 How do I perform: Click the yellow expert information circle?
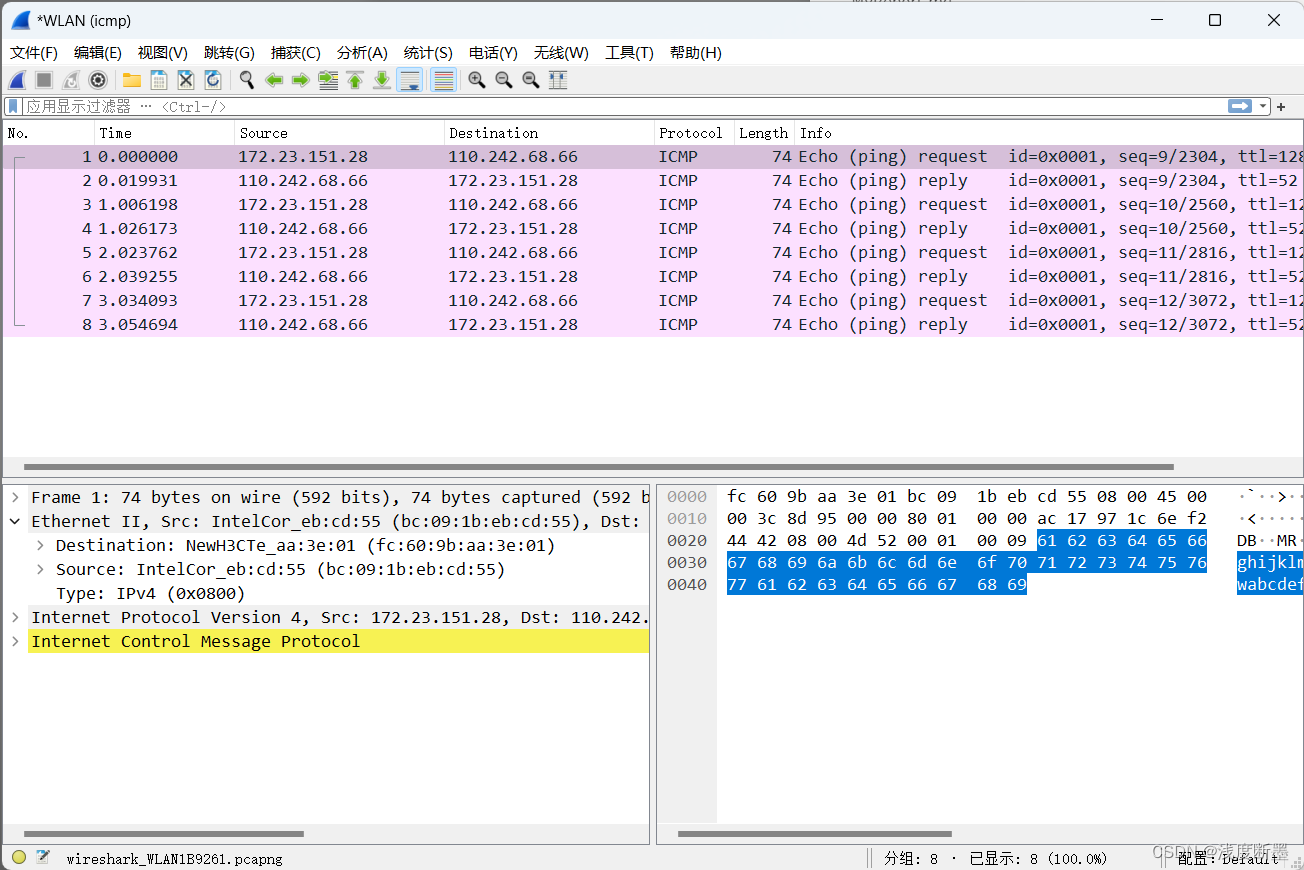(19, 857)
